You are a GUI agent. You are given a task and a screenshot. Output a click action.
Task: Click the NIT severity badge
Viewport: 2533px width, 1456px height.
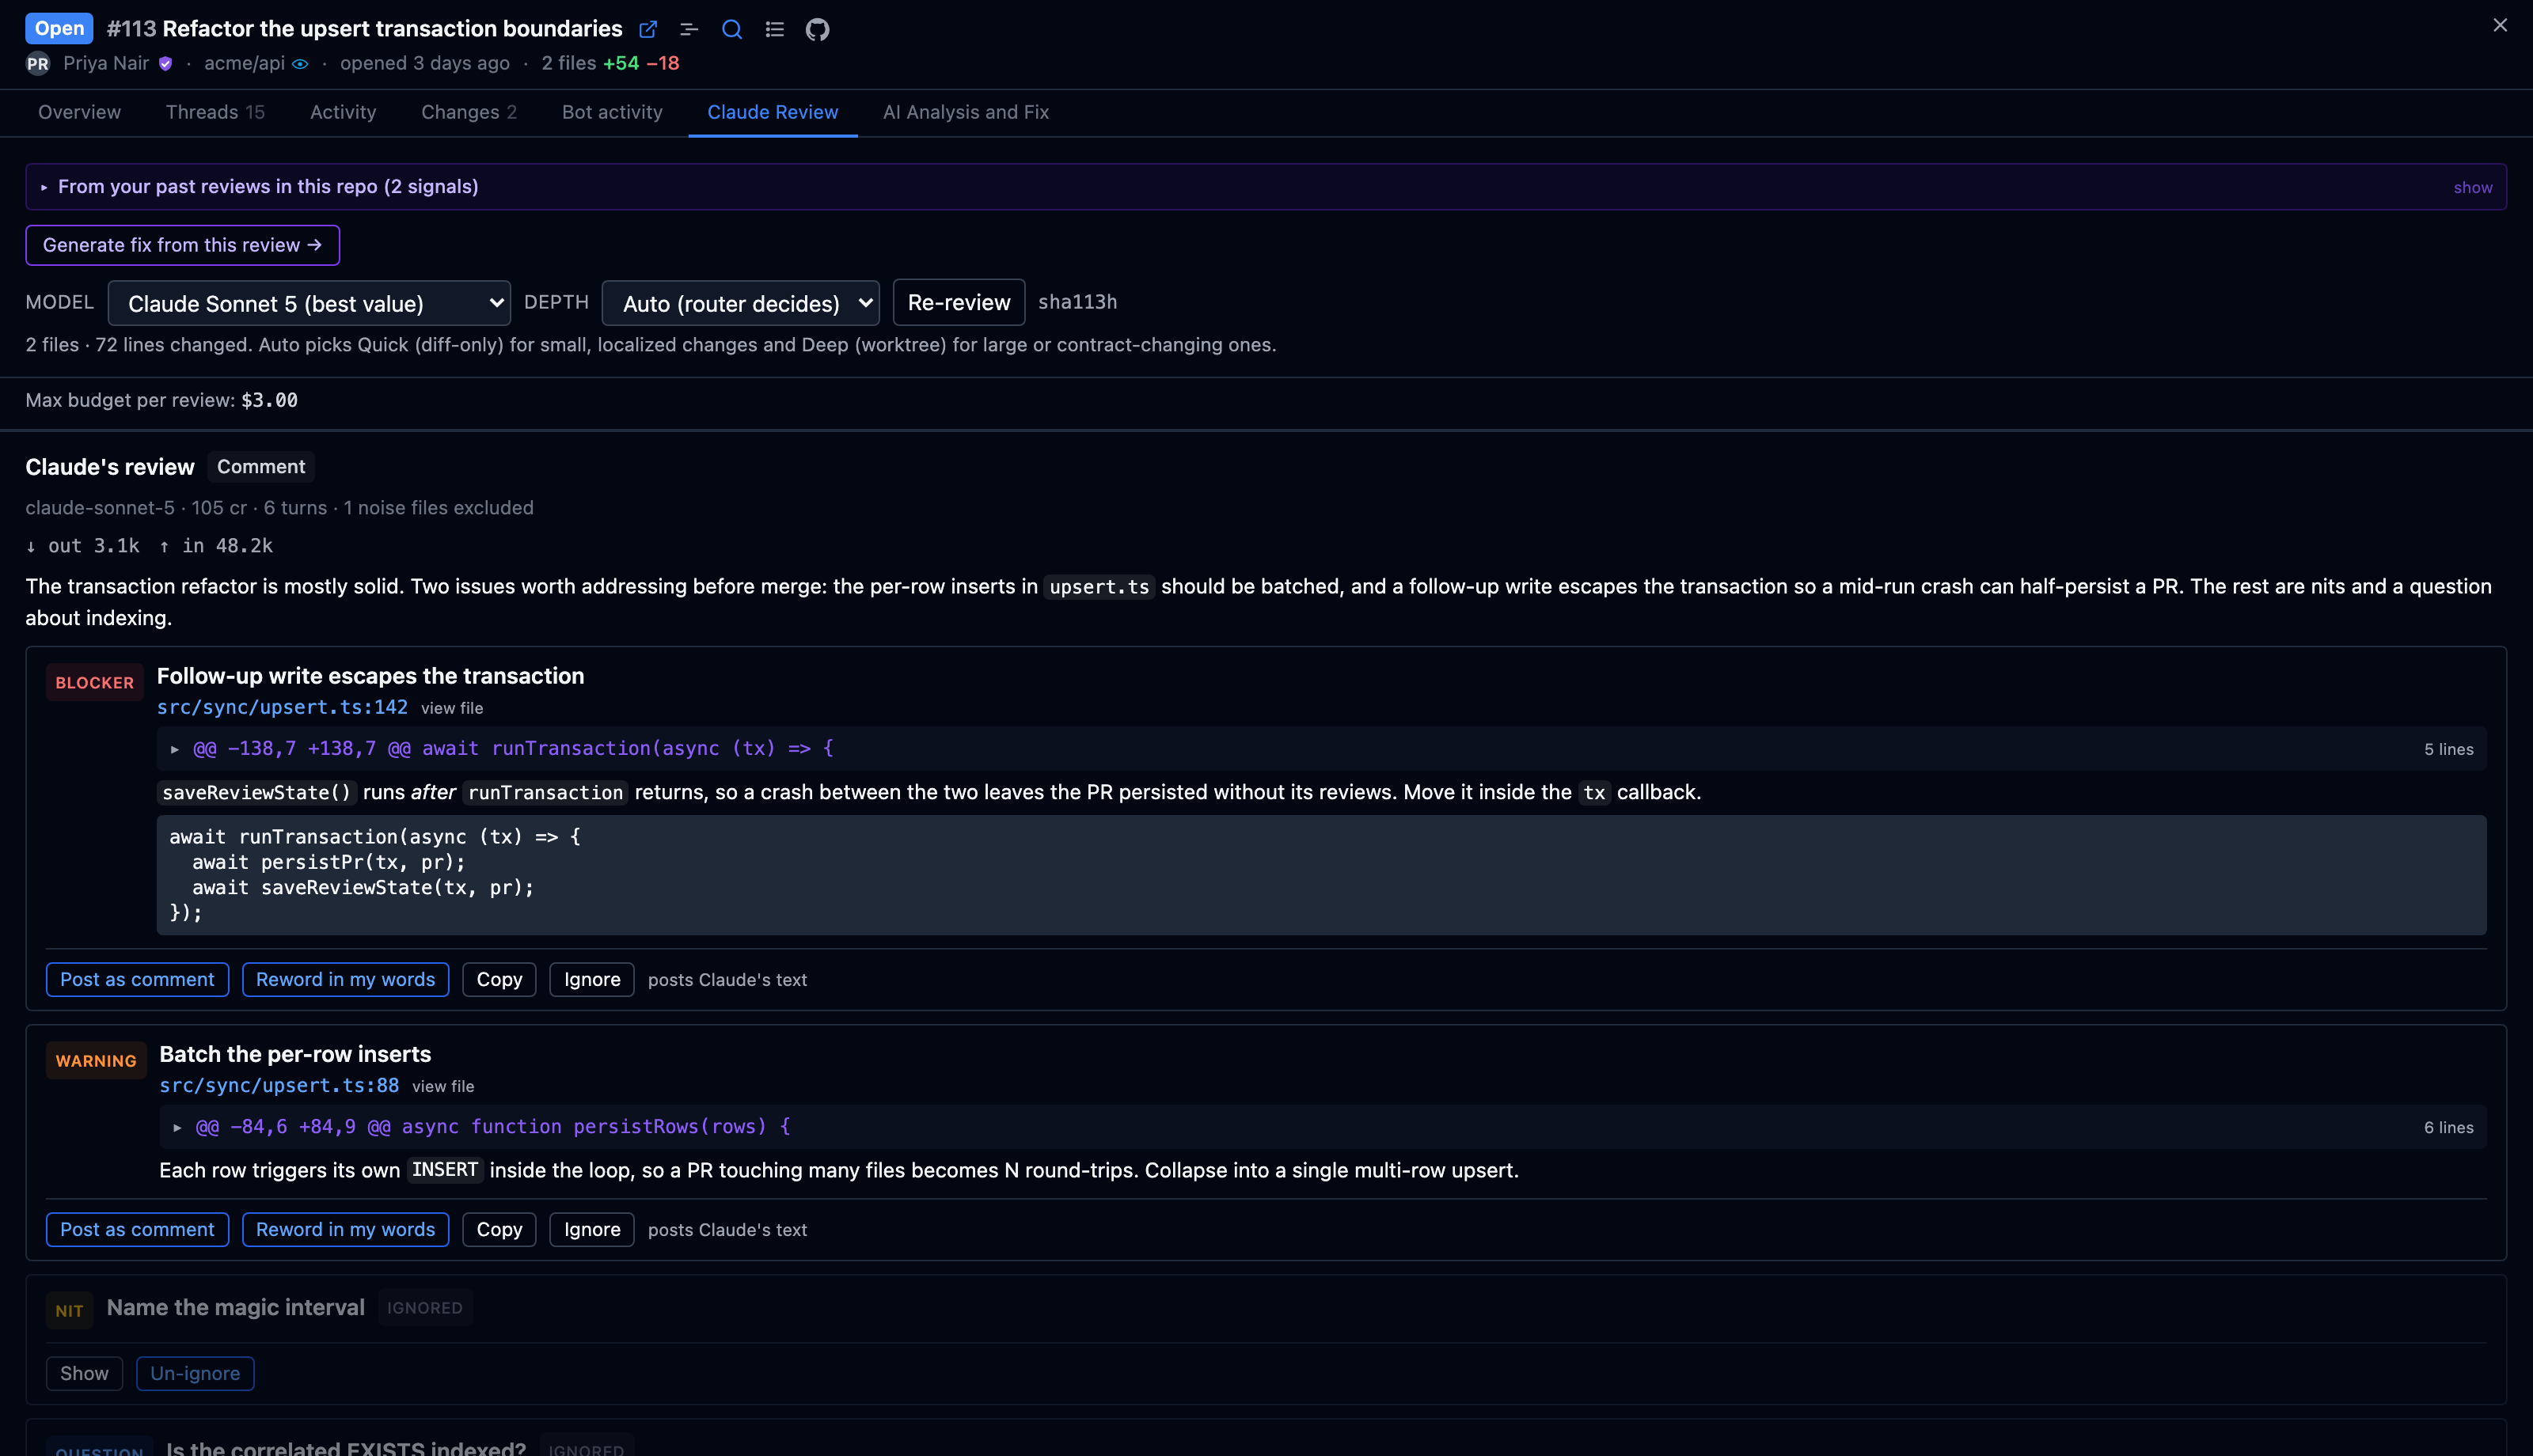point(69,1311)
